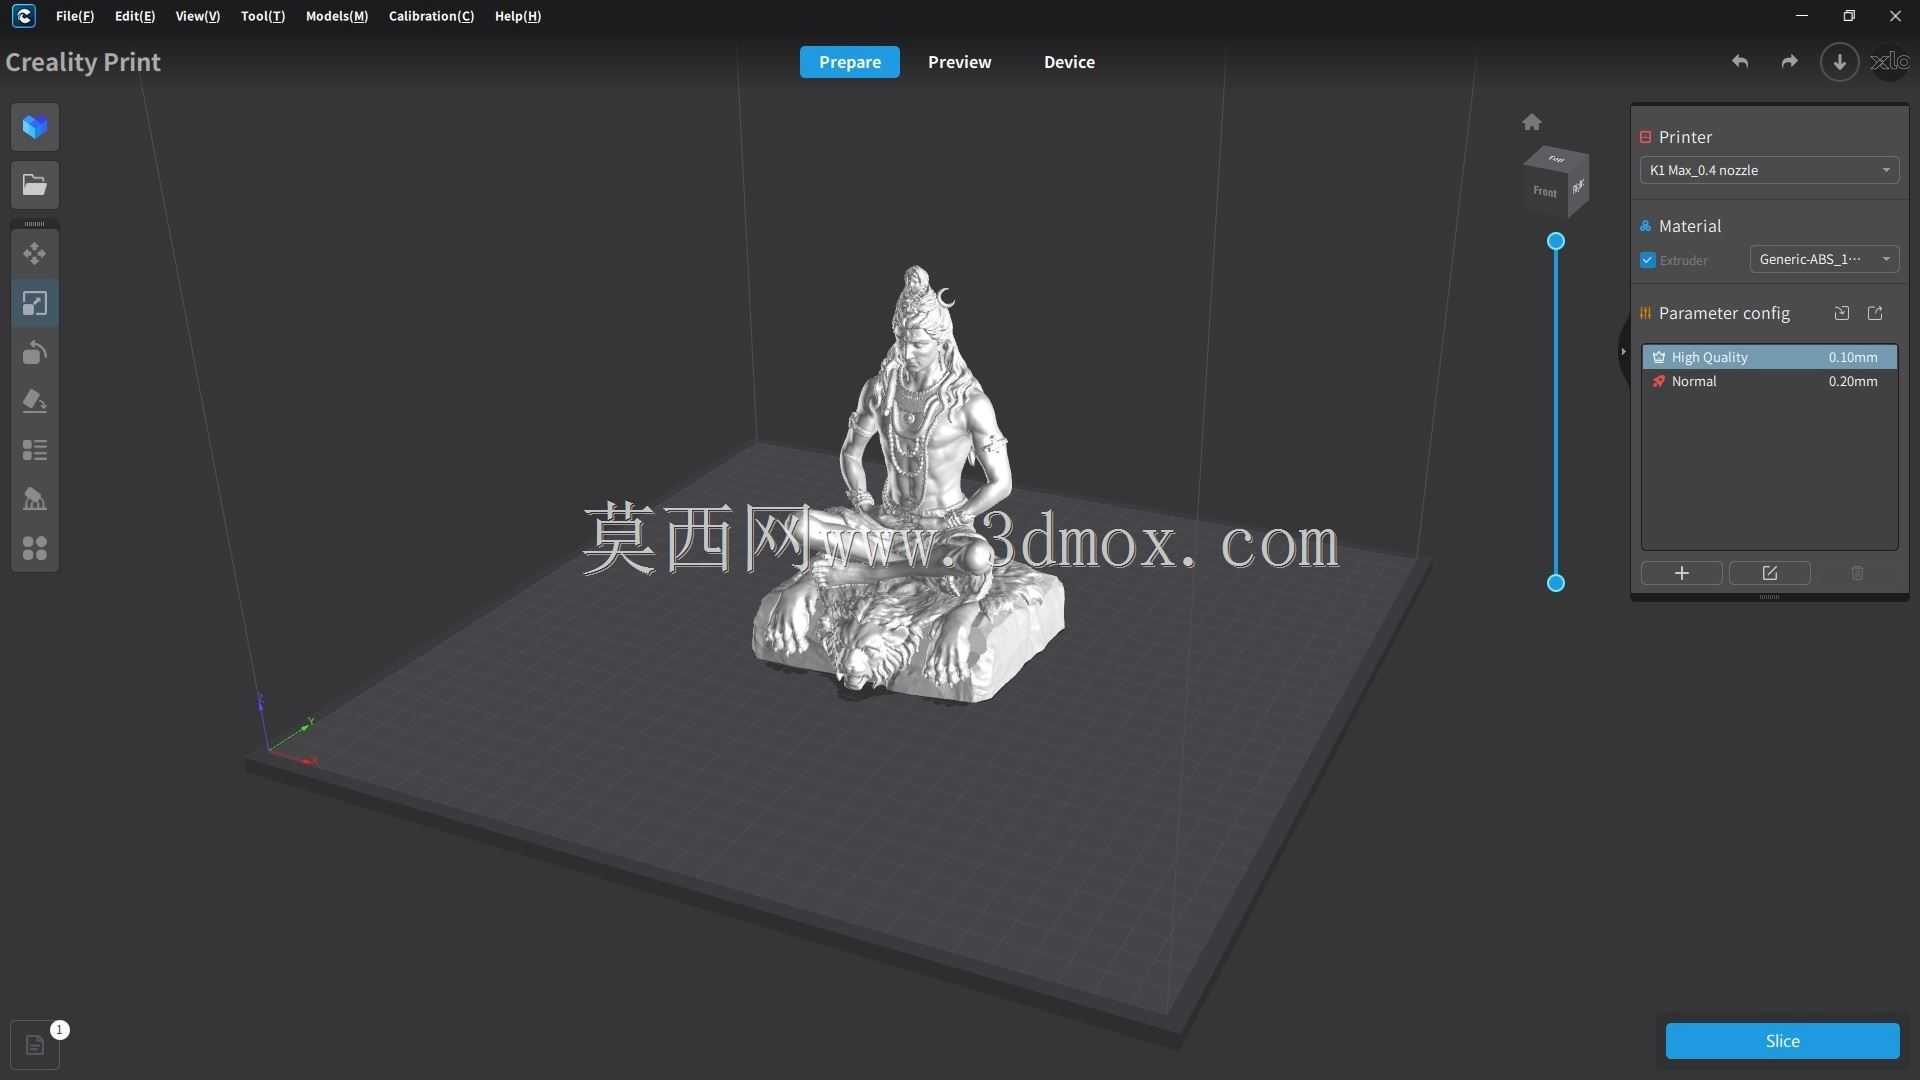The image size is (1920, 1080).
Task: Open the notes icon with badge 1
Action: click(35, 1045)
